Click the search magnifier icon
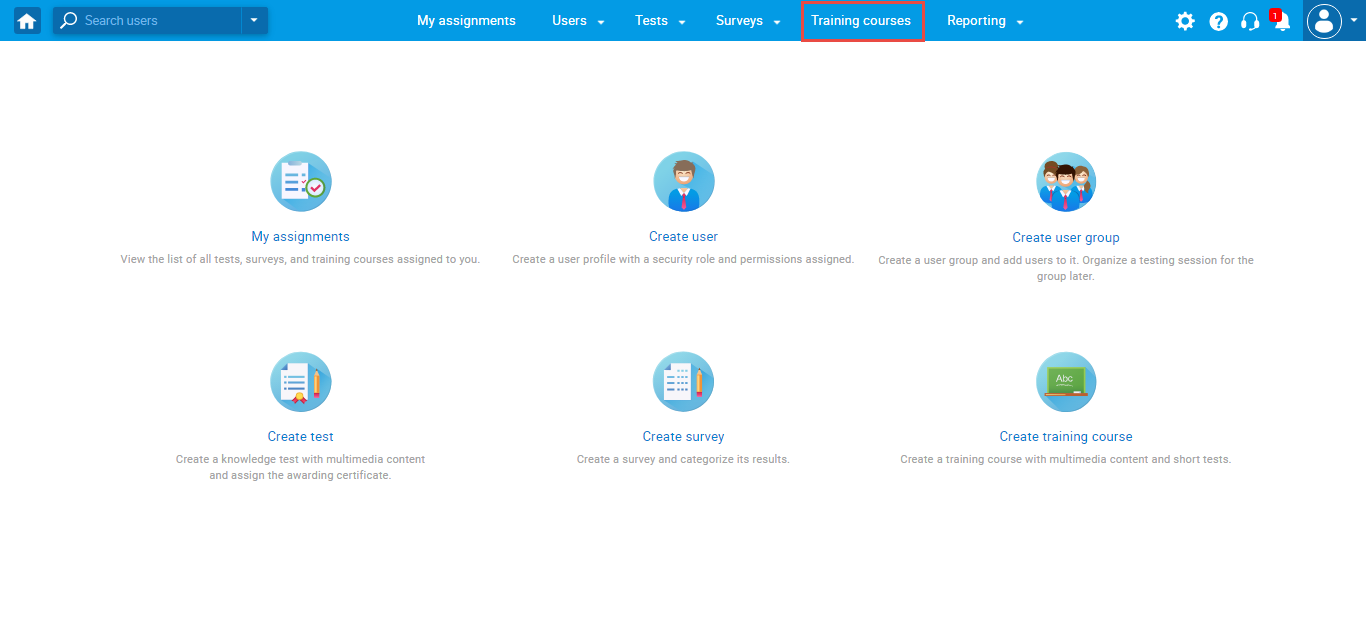Viewport: 1366px width, 625px height. (69, 21)
